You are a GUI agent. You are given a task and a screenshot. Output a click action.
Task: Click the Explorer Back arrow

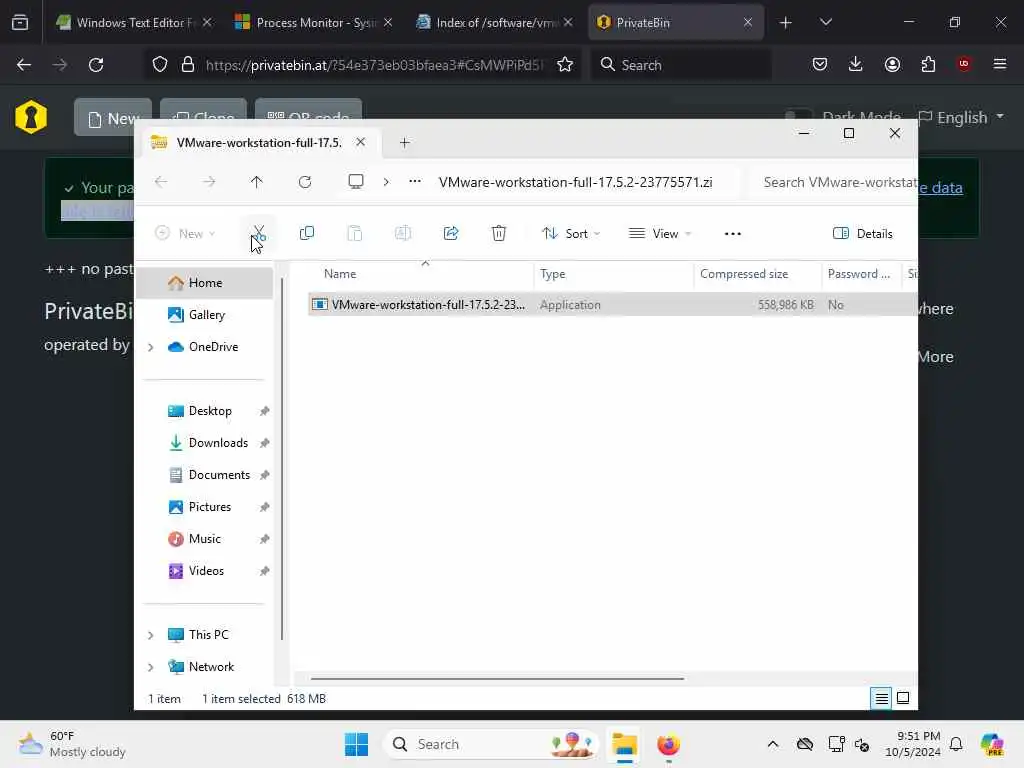point(161,182)
